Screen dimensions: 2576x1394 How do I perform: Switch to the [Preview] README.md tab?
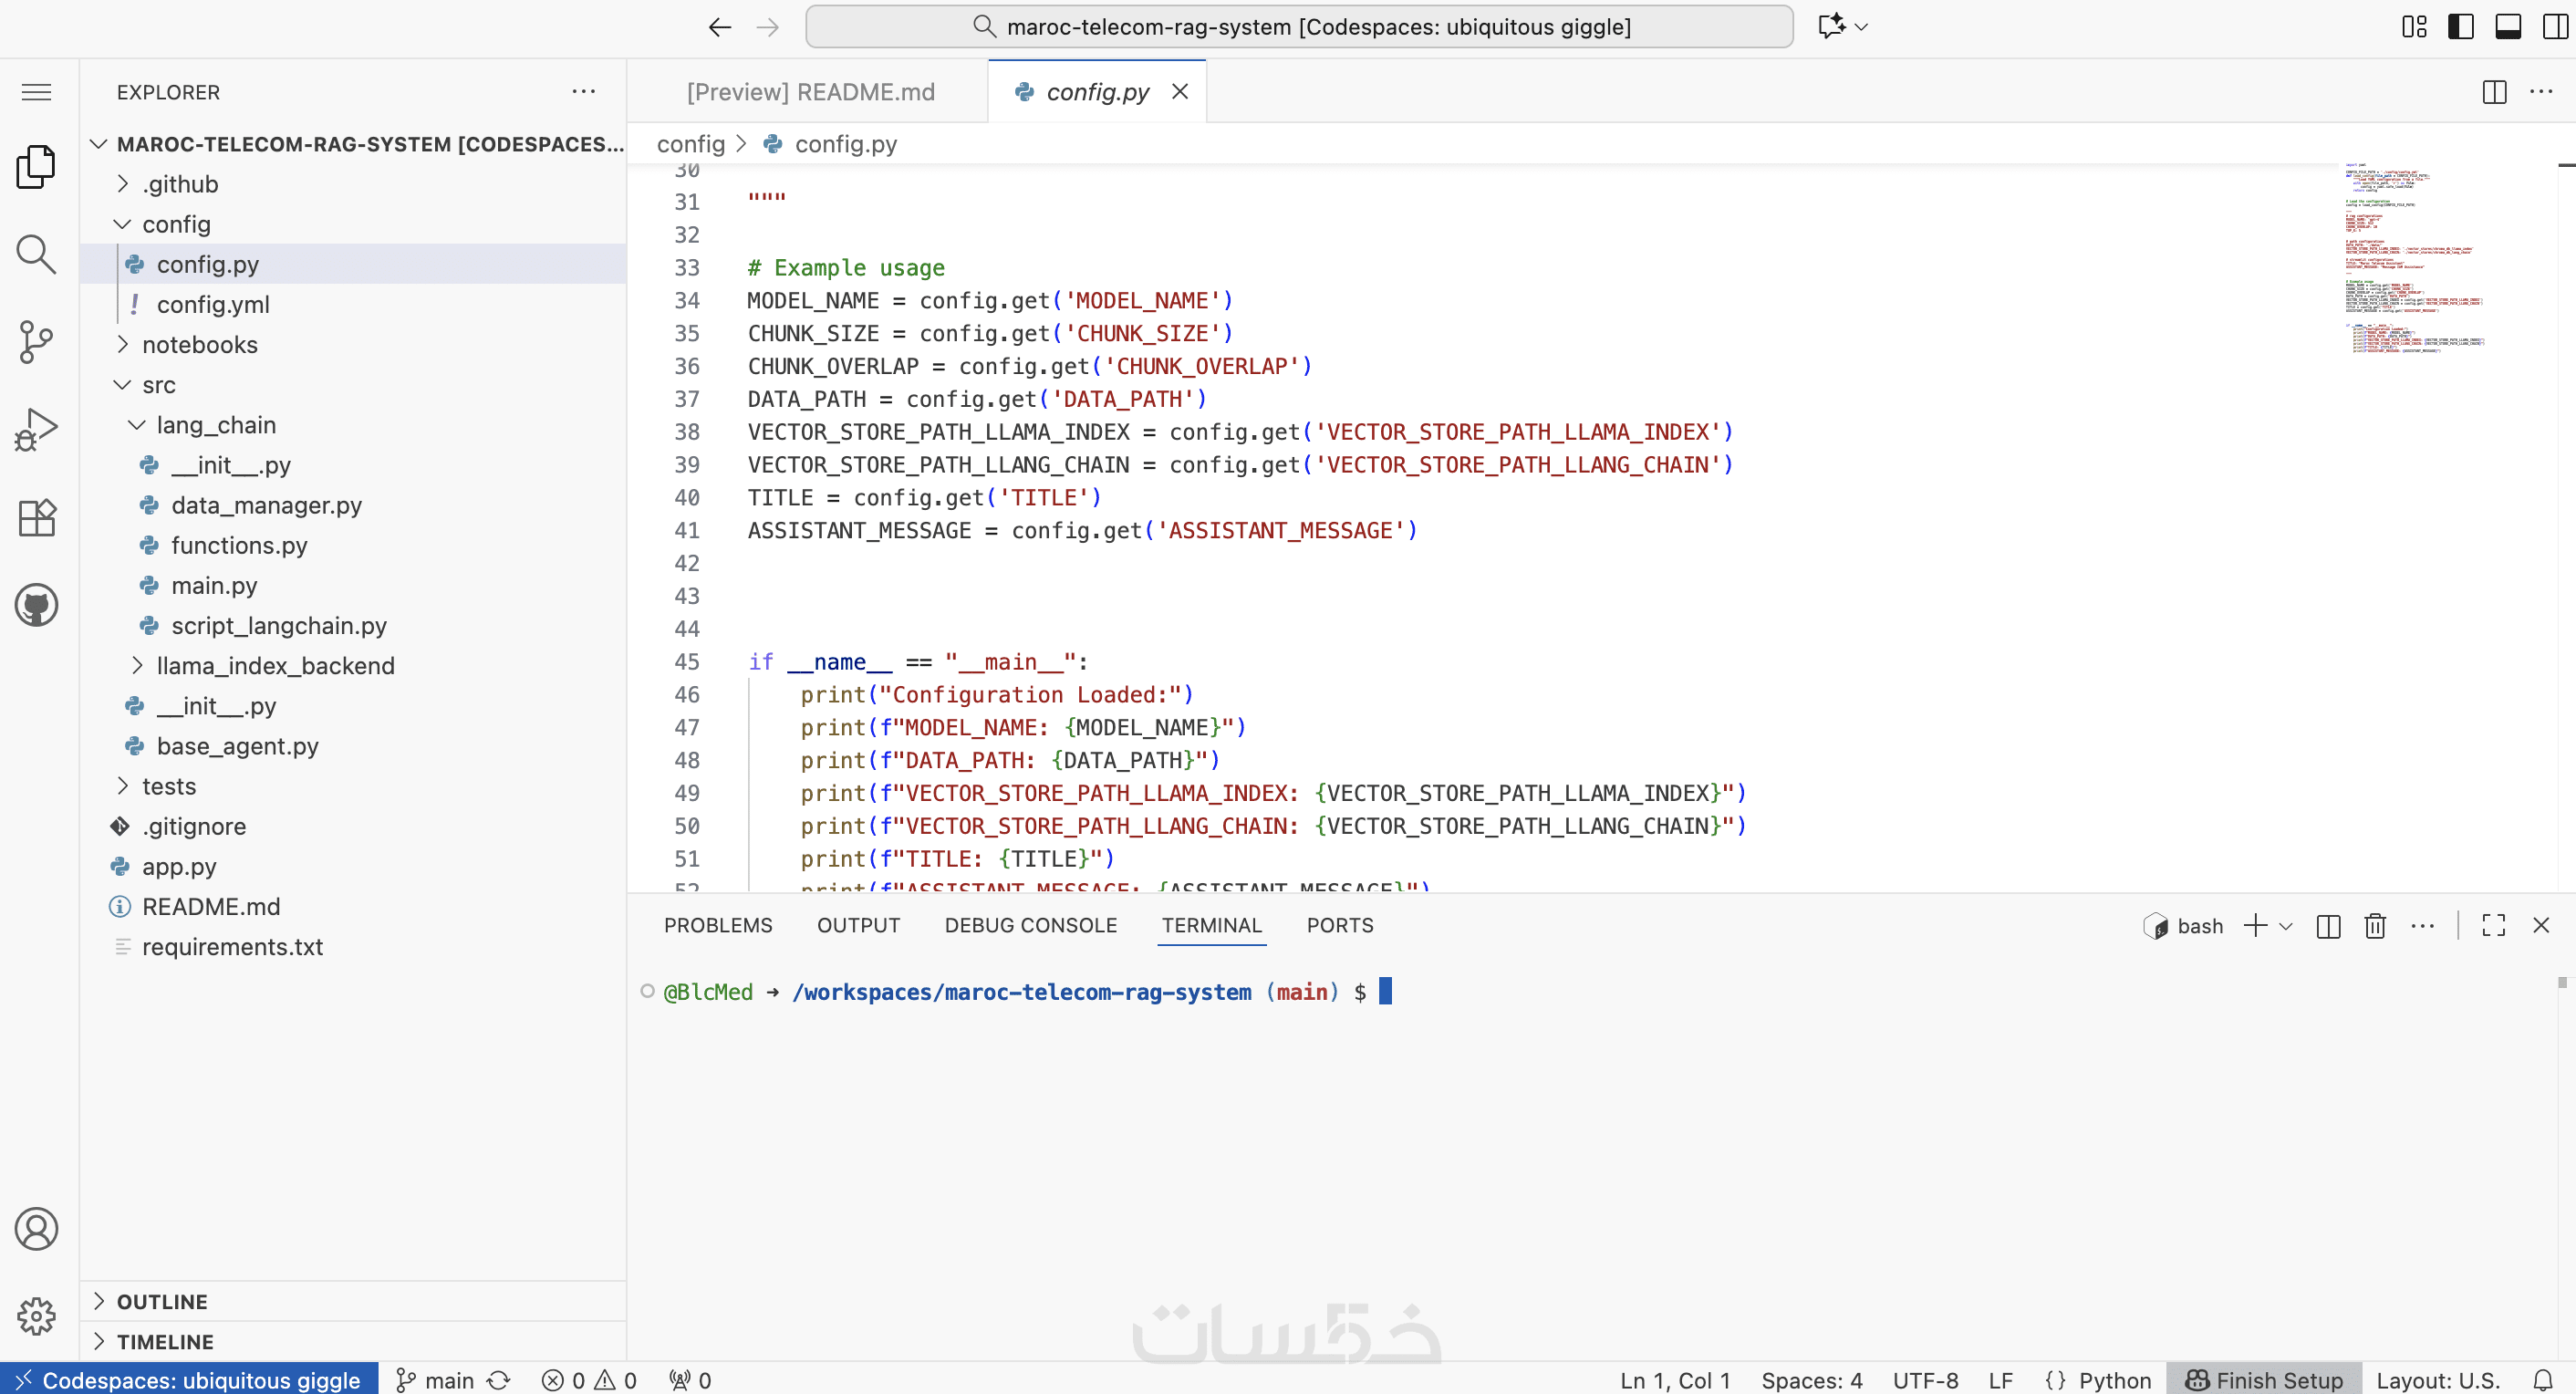pos(810,92)
